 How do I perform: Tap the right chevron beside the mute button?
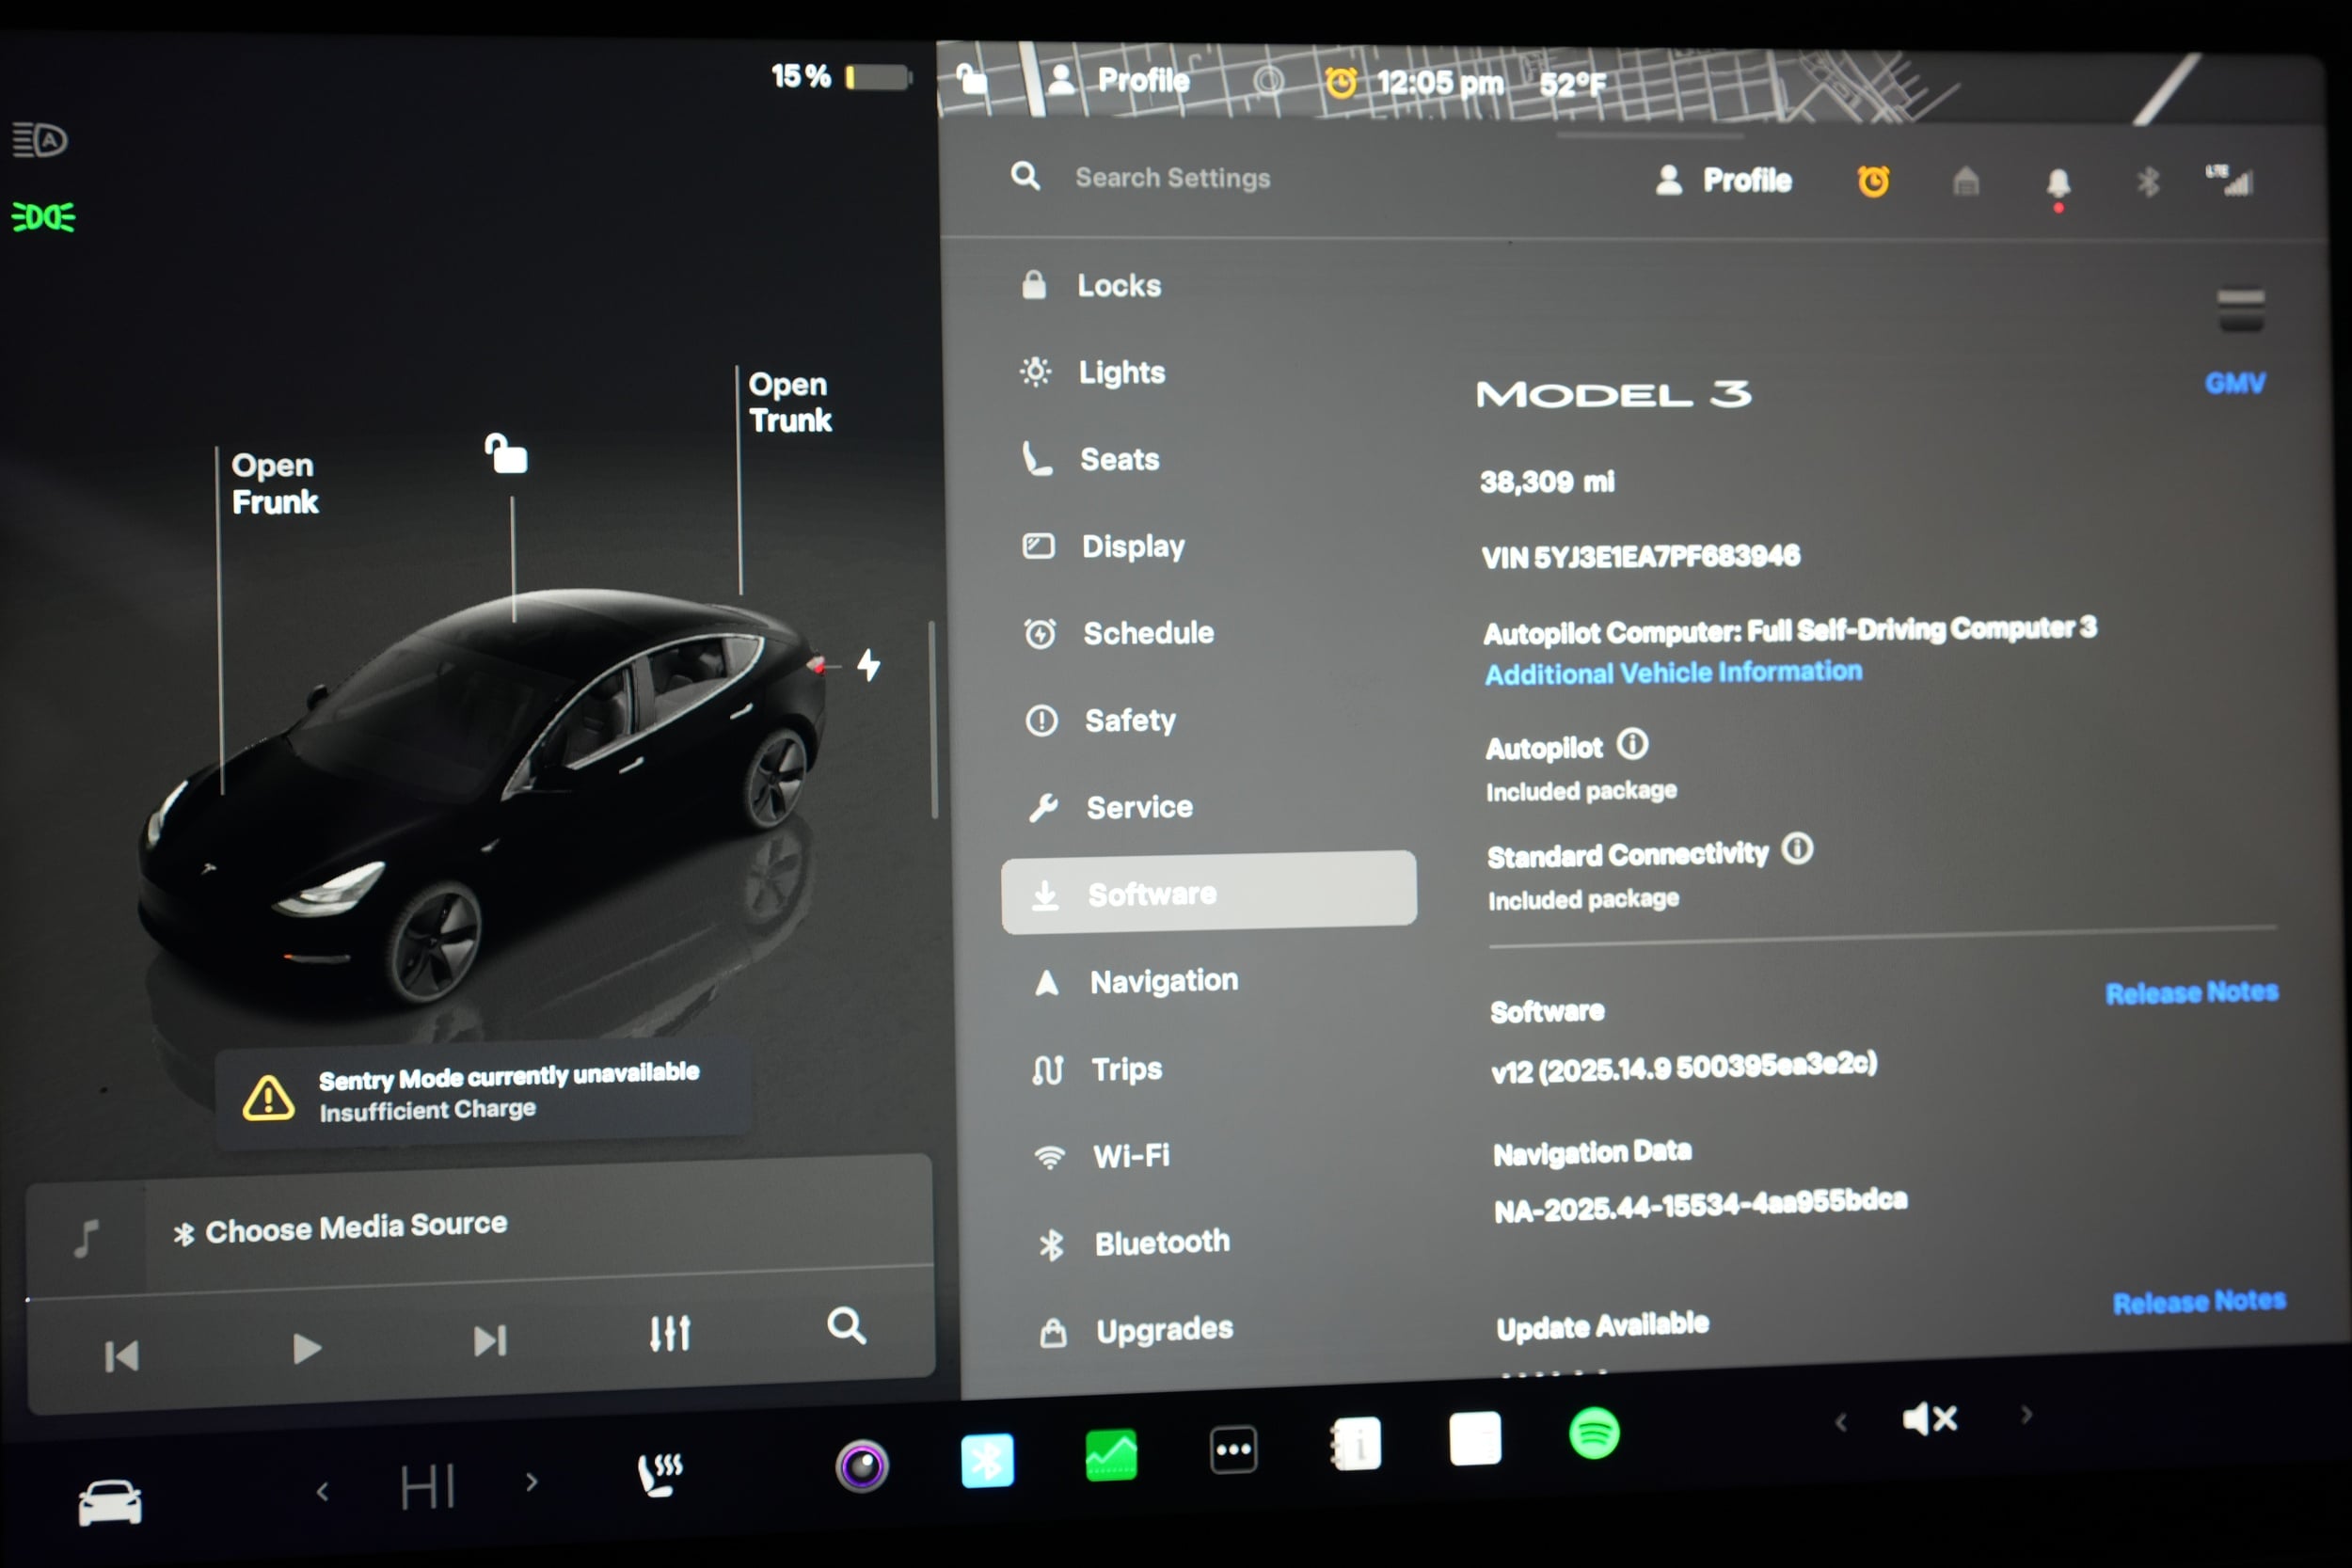tap(2028, 1416)
